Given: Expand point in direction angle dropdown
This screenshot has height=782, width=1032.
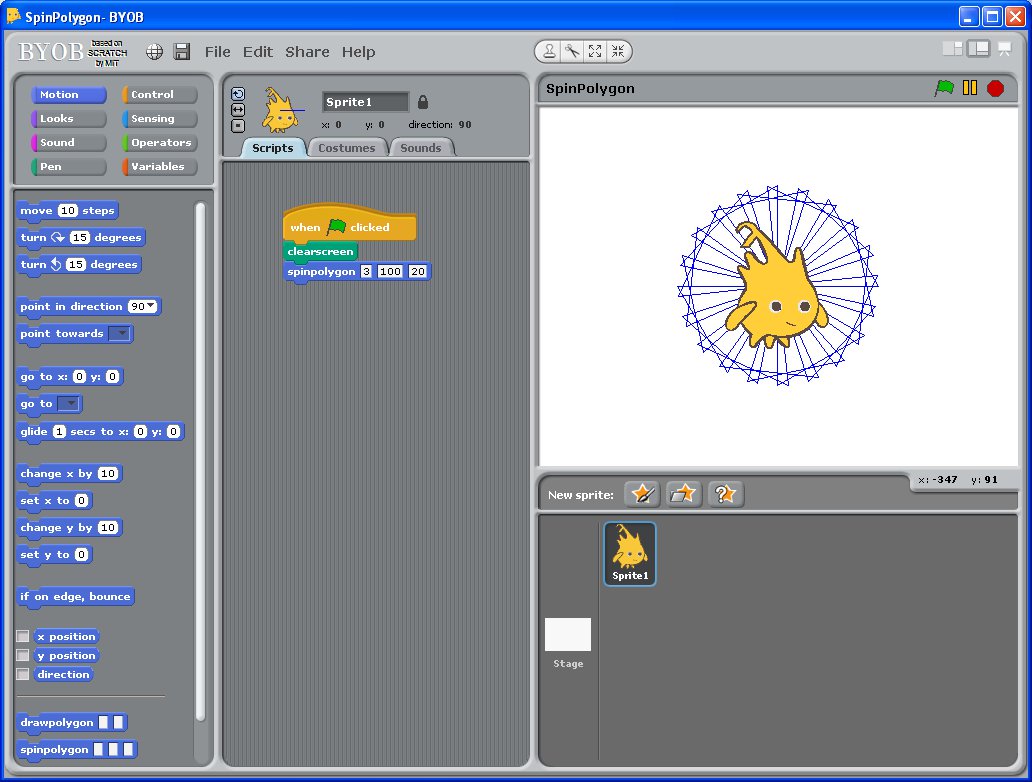Looking at the screenshot, I should pos(152,306).
